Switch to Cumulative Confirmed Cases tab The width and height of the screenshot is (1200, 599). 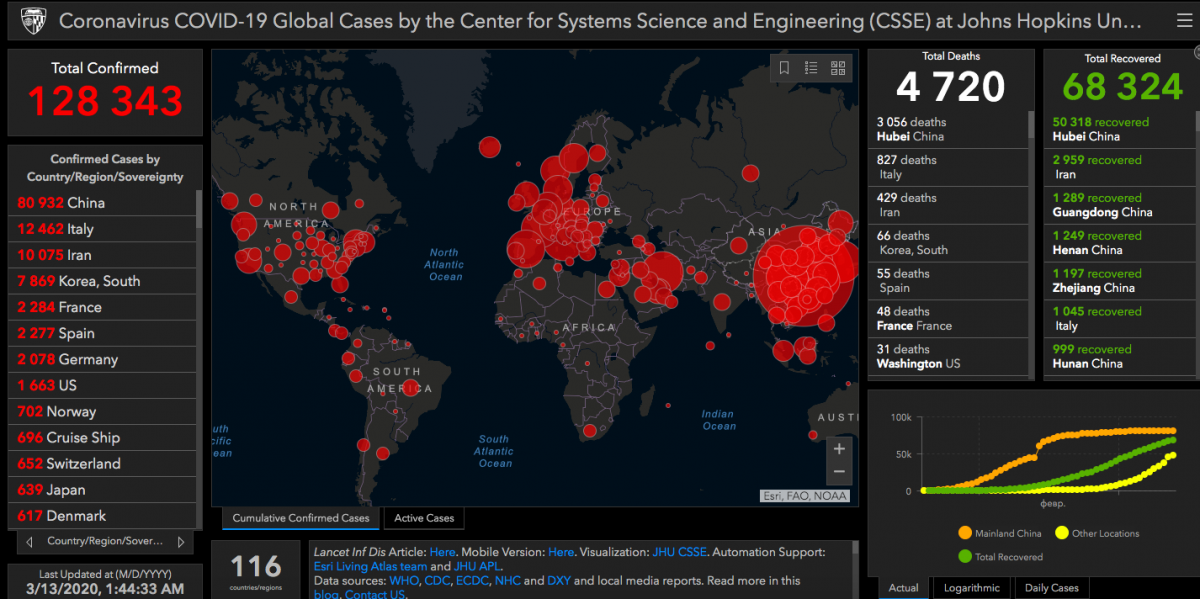301,518
